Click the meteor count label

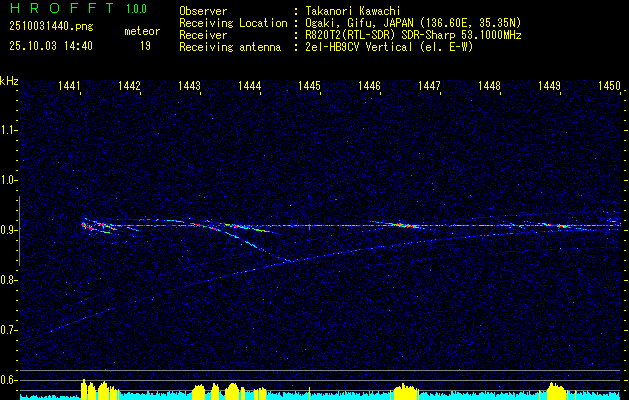coord(142,31)
